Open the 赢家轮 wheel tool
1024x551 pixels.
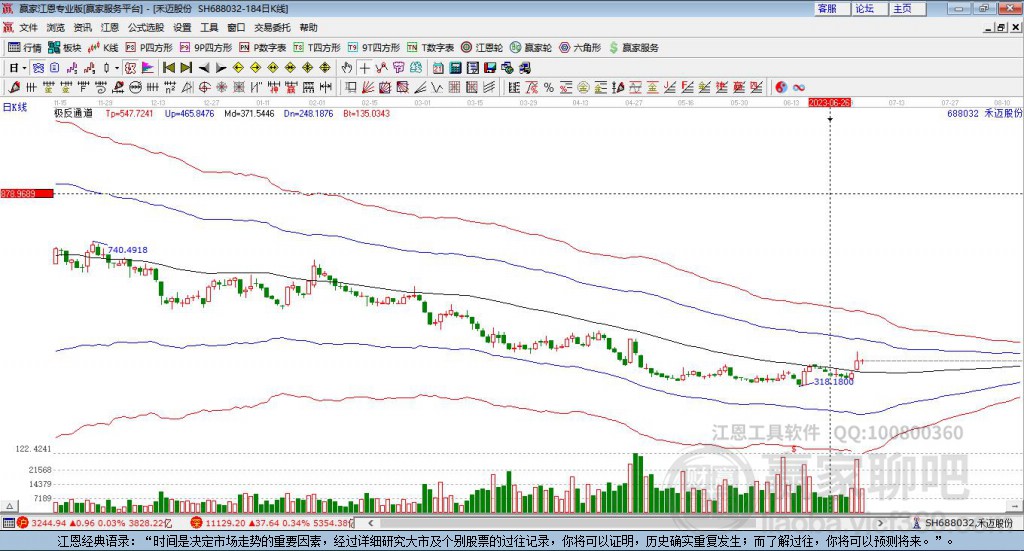click(x=531, y=48)
